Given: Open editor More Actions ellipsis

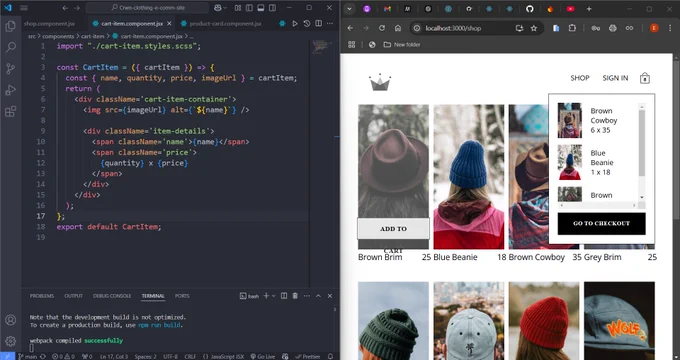Looking at the screenshot, I should click(330, 24).
